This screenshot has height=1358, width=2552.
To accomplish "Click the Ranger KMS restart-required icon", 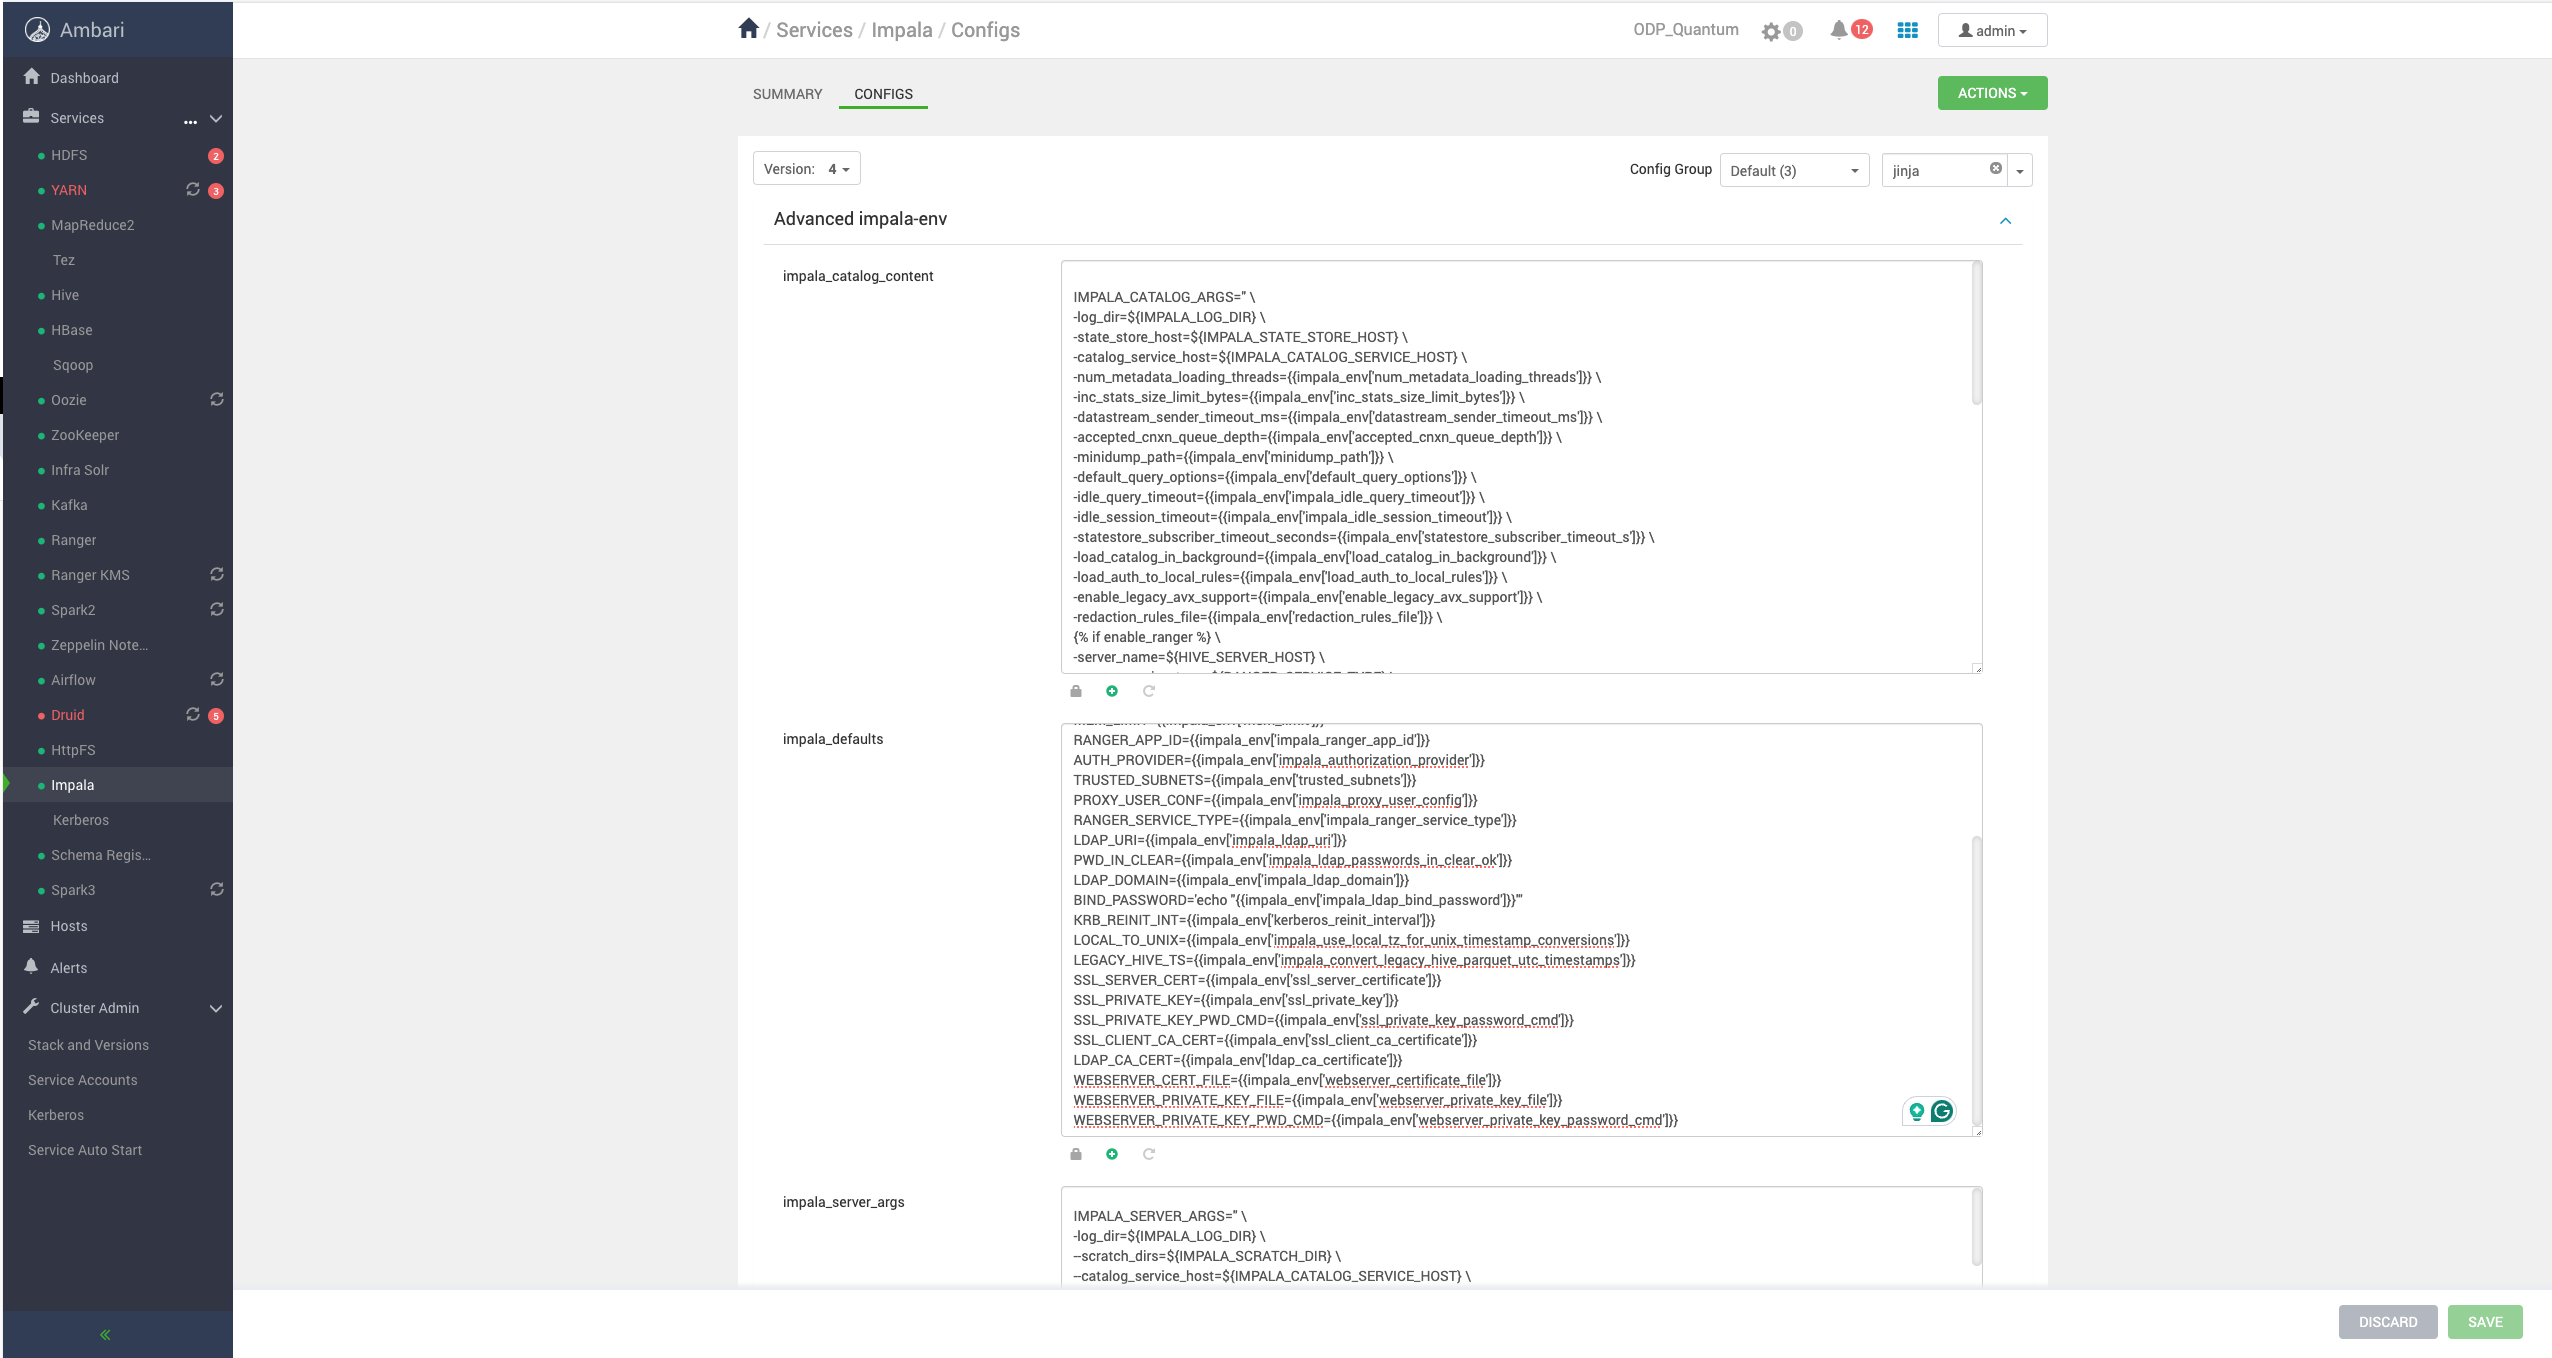I will [x=216, y=574].
